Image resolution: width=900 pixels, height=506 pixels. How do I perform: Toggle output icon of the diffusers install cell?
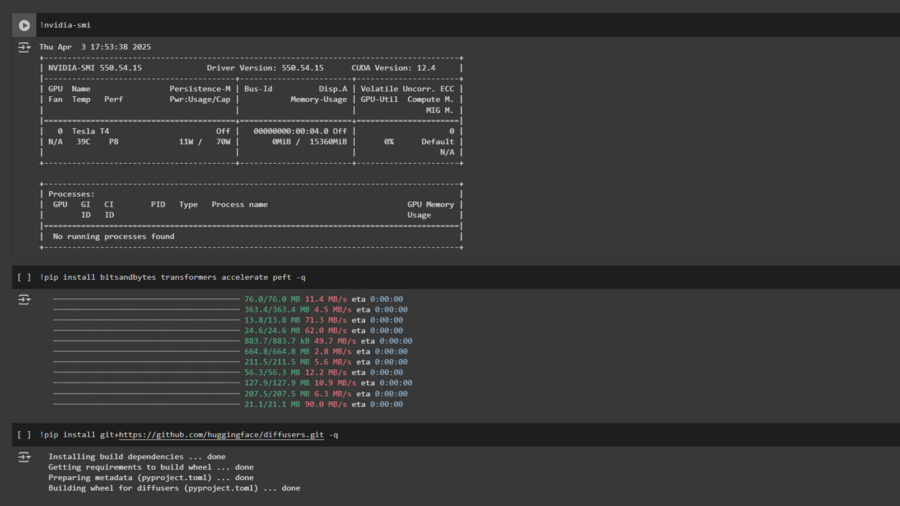tap(24, 457)
